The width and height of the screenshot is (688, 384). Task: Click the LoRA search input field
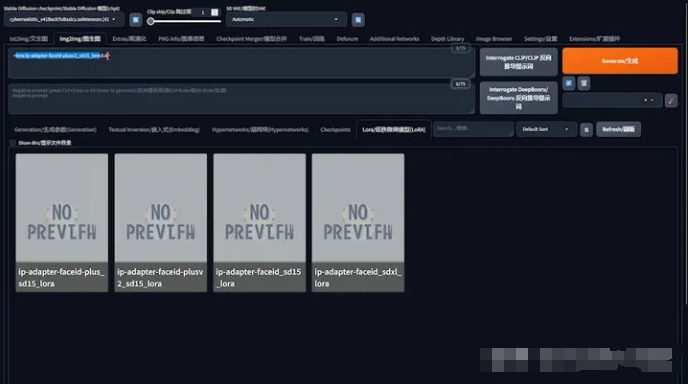point(473,129)
